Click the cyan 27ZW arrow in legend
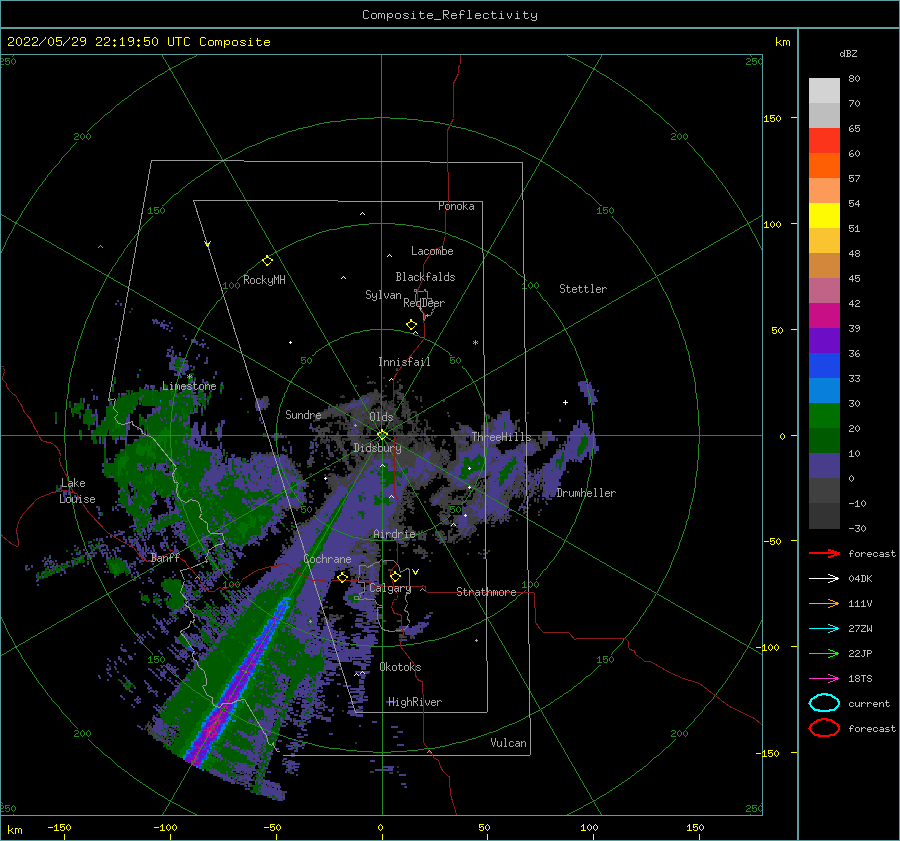Viewport: 900px width, 841px height. [824, 629]
